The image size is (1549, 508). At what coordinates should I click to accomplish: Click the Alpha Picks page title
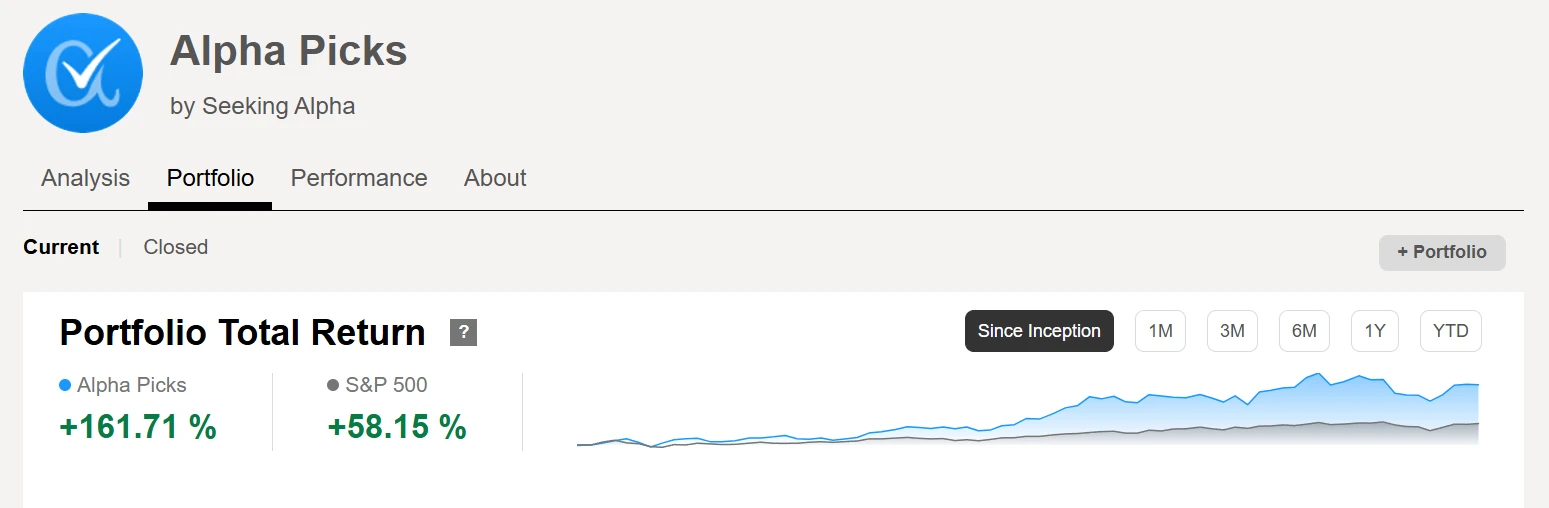point(288,50)
